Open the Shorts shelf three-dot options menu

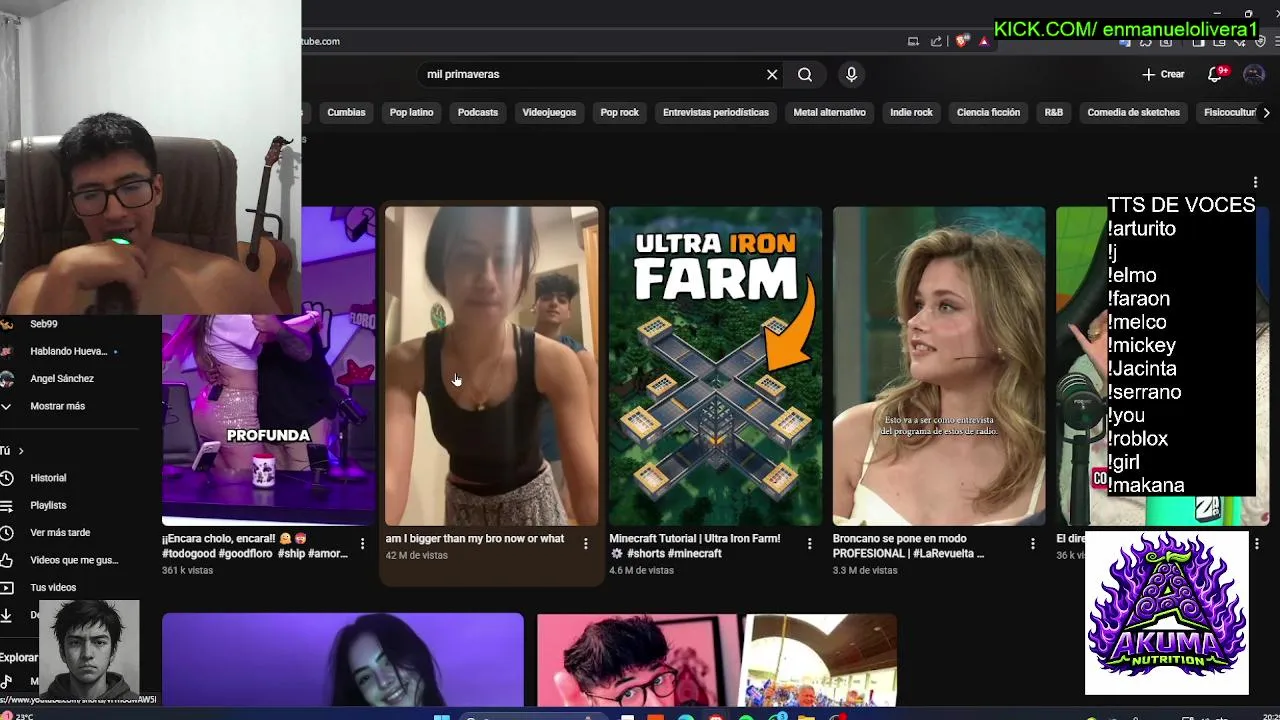pos(1255,182)
